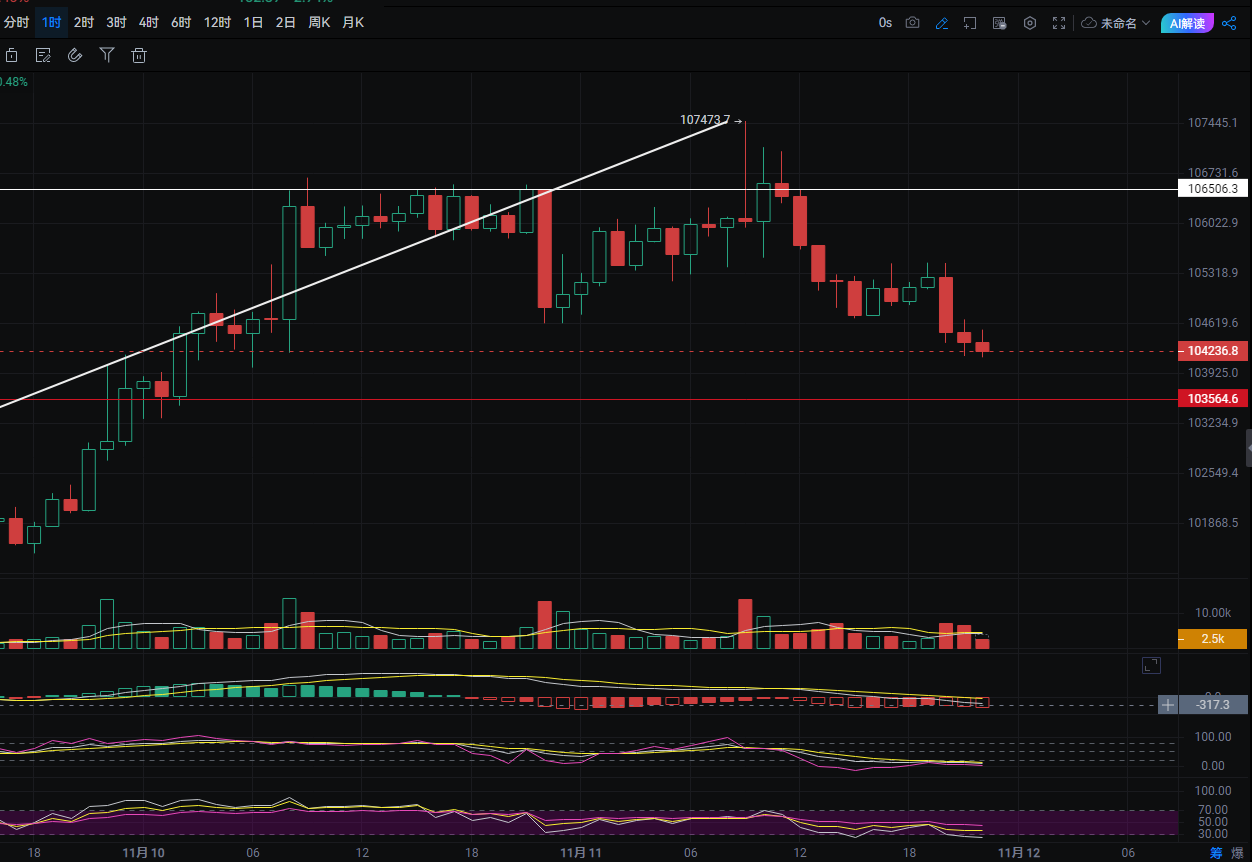The image size is (1252, 862).
Task: Click the AI解读 button
Action: (x=1187, y=23)
